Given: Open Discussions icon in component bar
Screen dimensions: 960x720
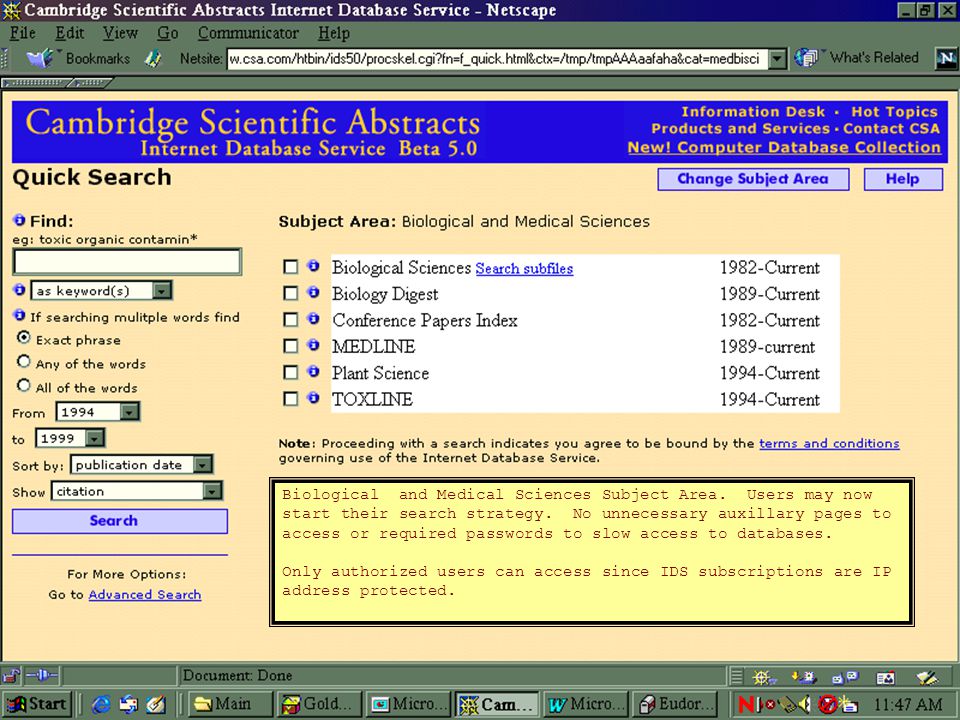Looking at the screenshot, I should point(845,677).
